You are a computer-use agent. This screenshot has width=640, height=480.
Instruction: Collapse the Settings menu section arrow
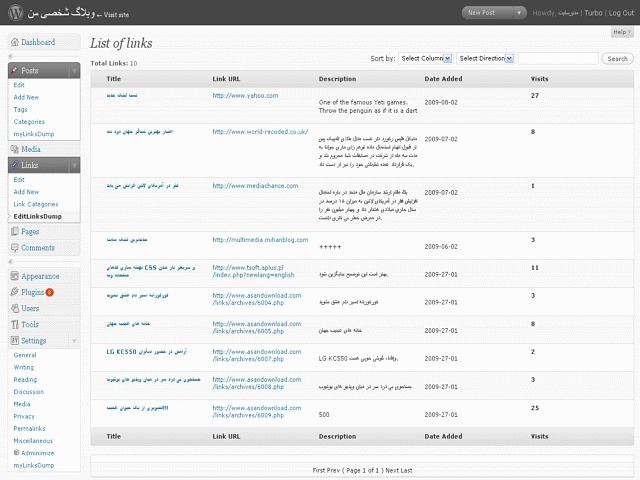74,341
